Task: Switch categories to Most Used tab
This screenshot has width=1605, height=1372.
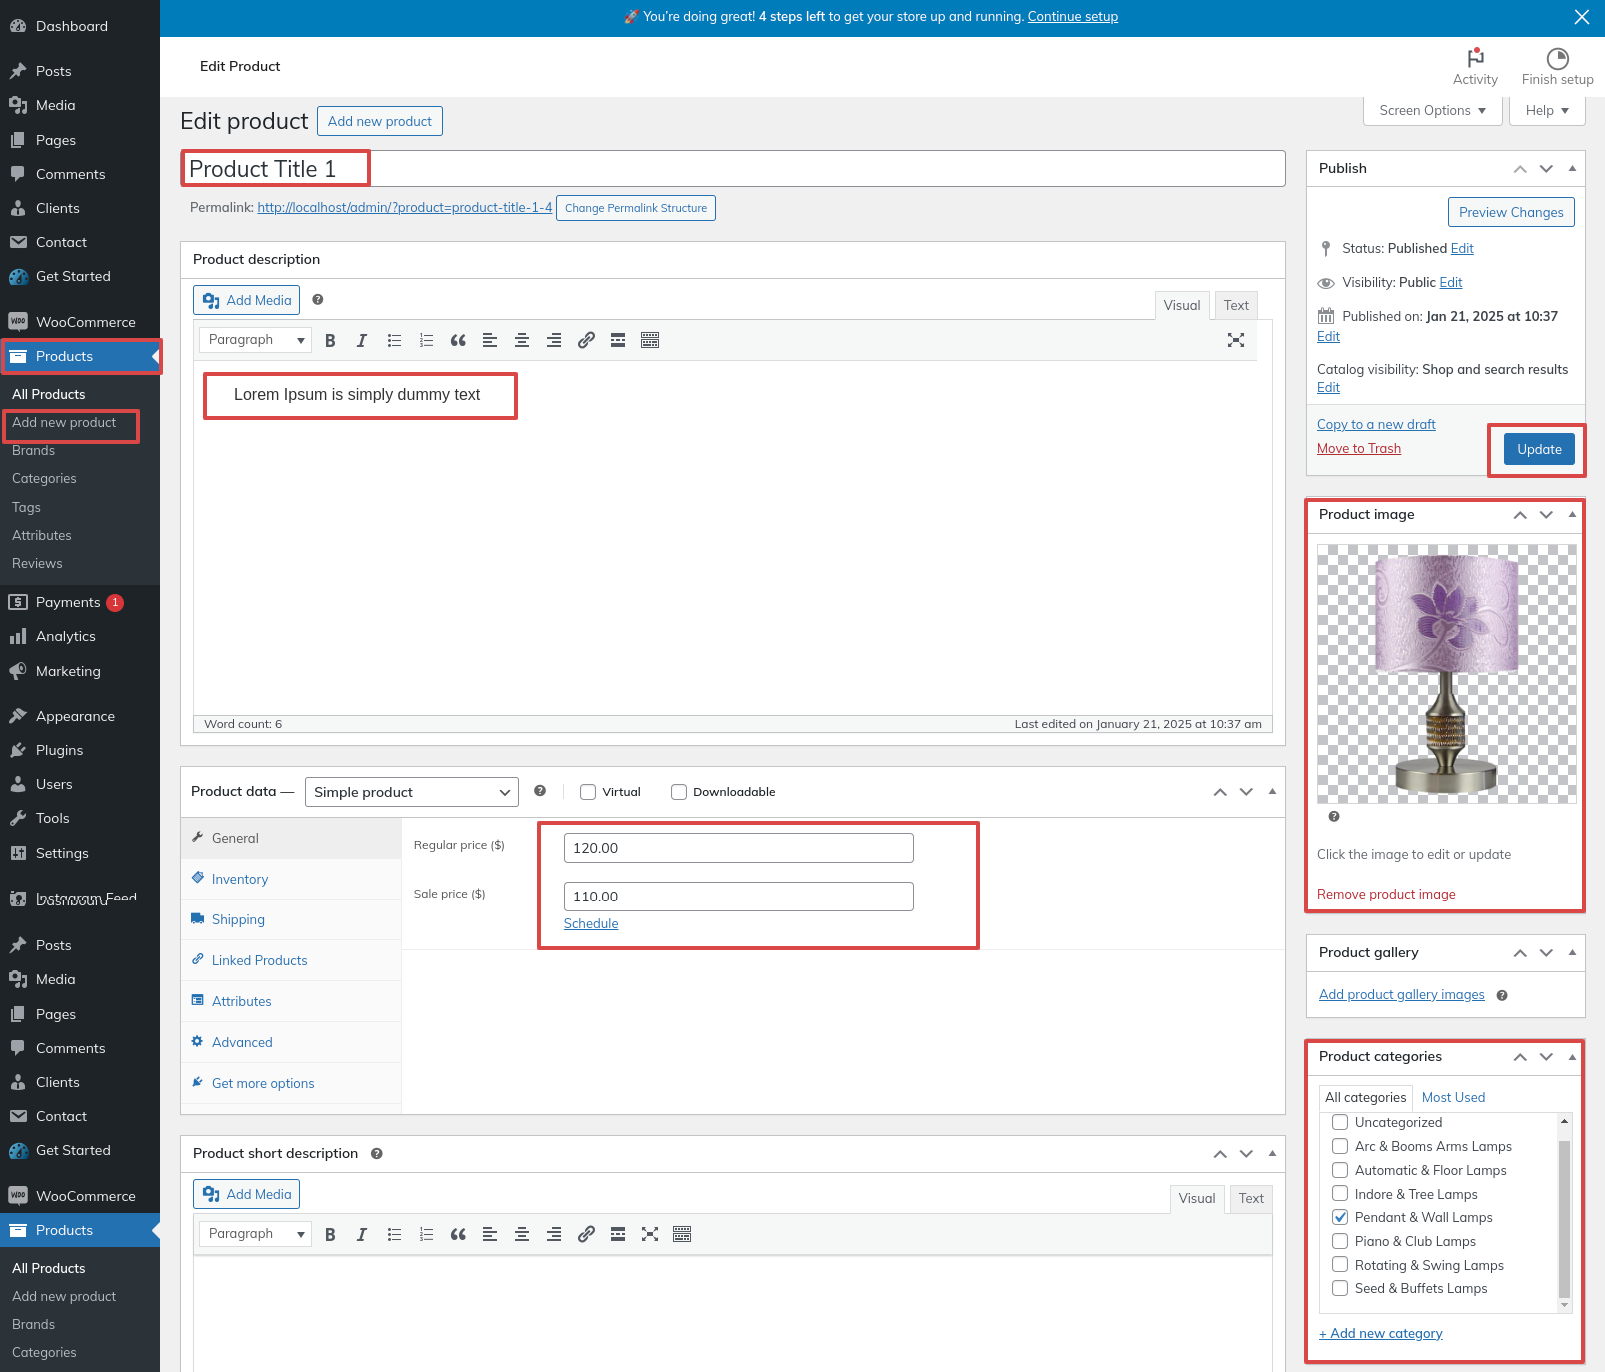Action: click(1453, 1097)
